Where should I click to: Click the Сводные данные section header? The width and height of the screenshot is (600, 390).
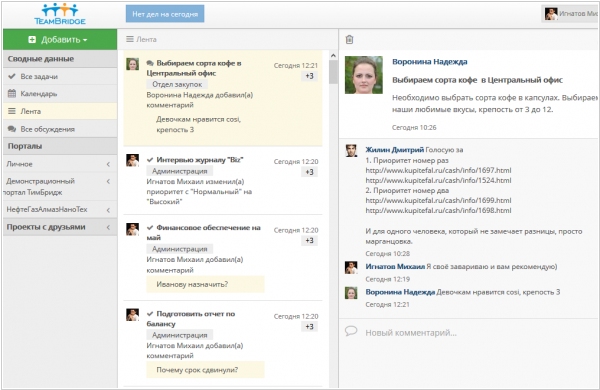60,59
